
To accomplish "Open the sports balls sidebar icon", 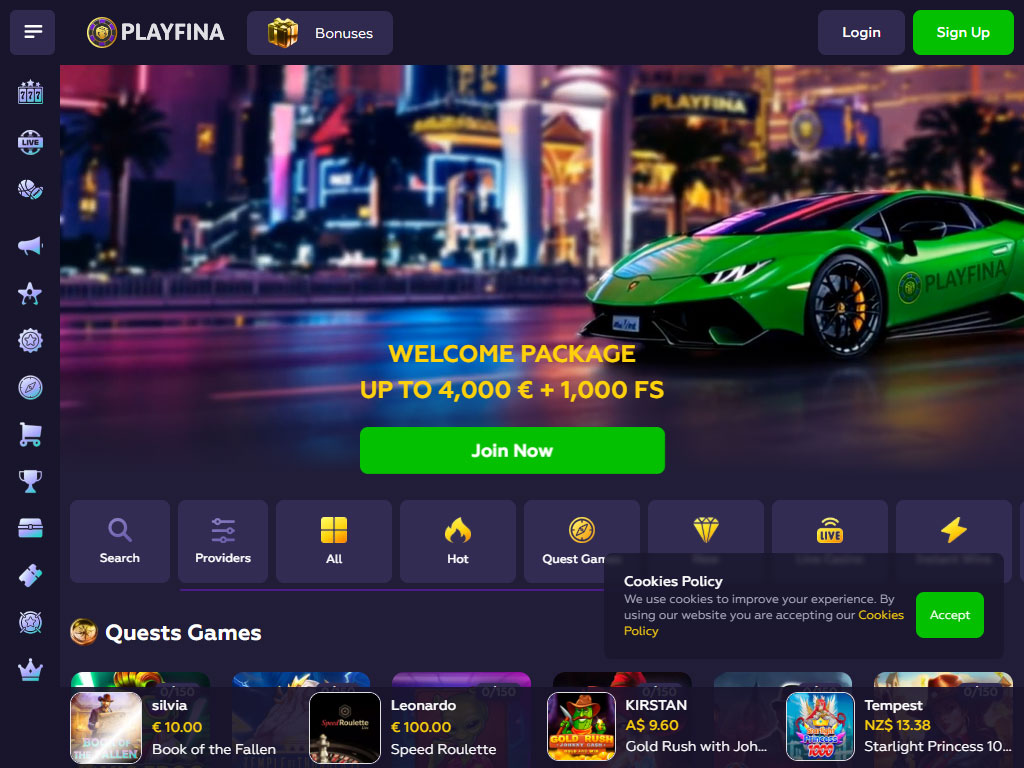I will click(x=31, y=190).
